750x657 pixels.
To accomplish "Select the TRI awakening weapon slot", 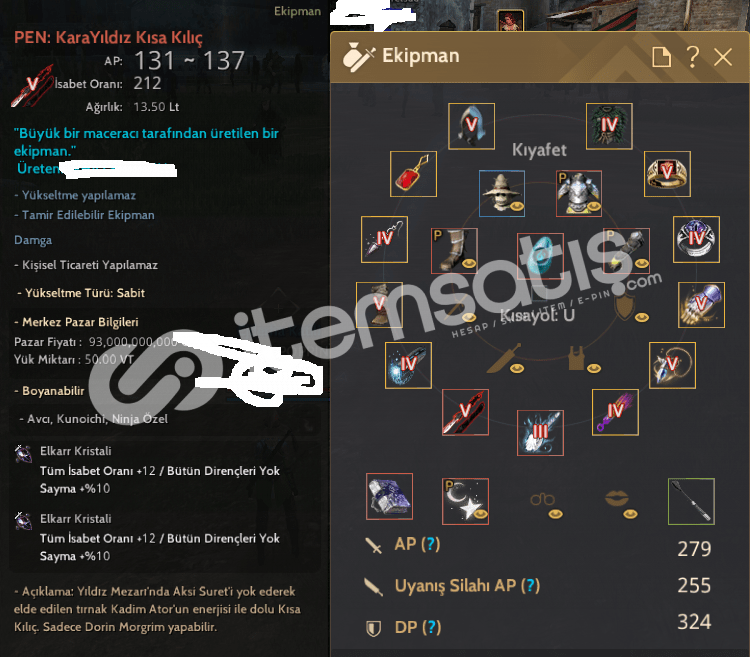I will click(x=540, y=433).
